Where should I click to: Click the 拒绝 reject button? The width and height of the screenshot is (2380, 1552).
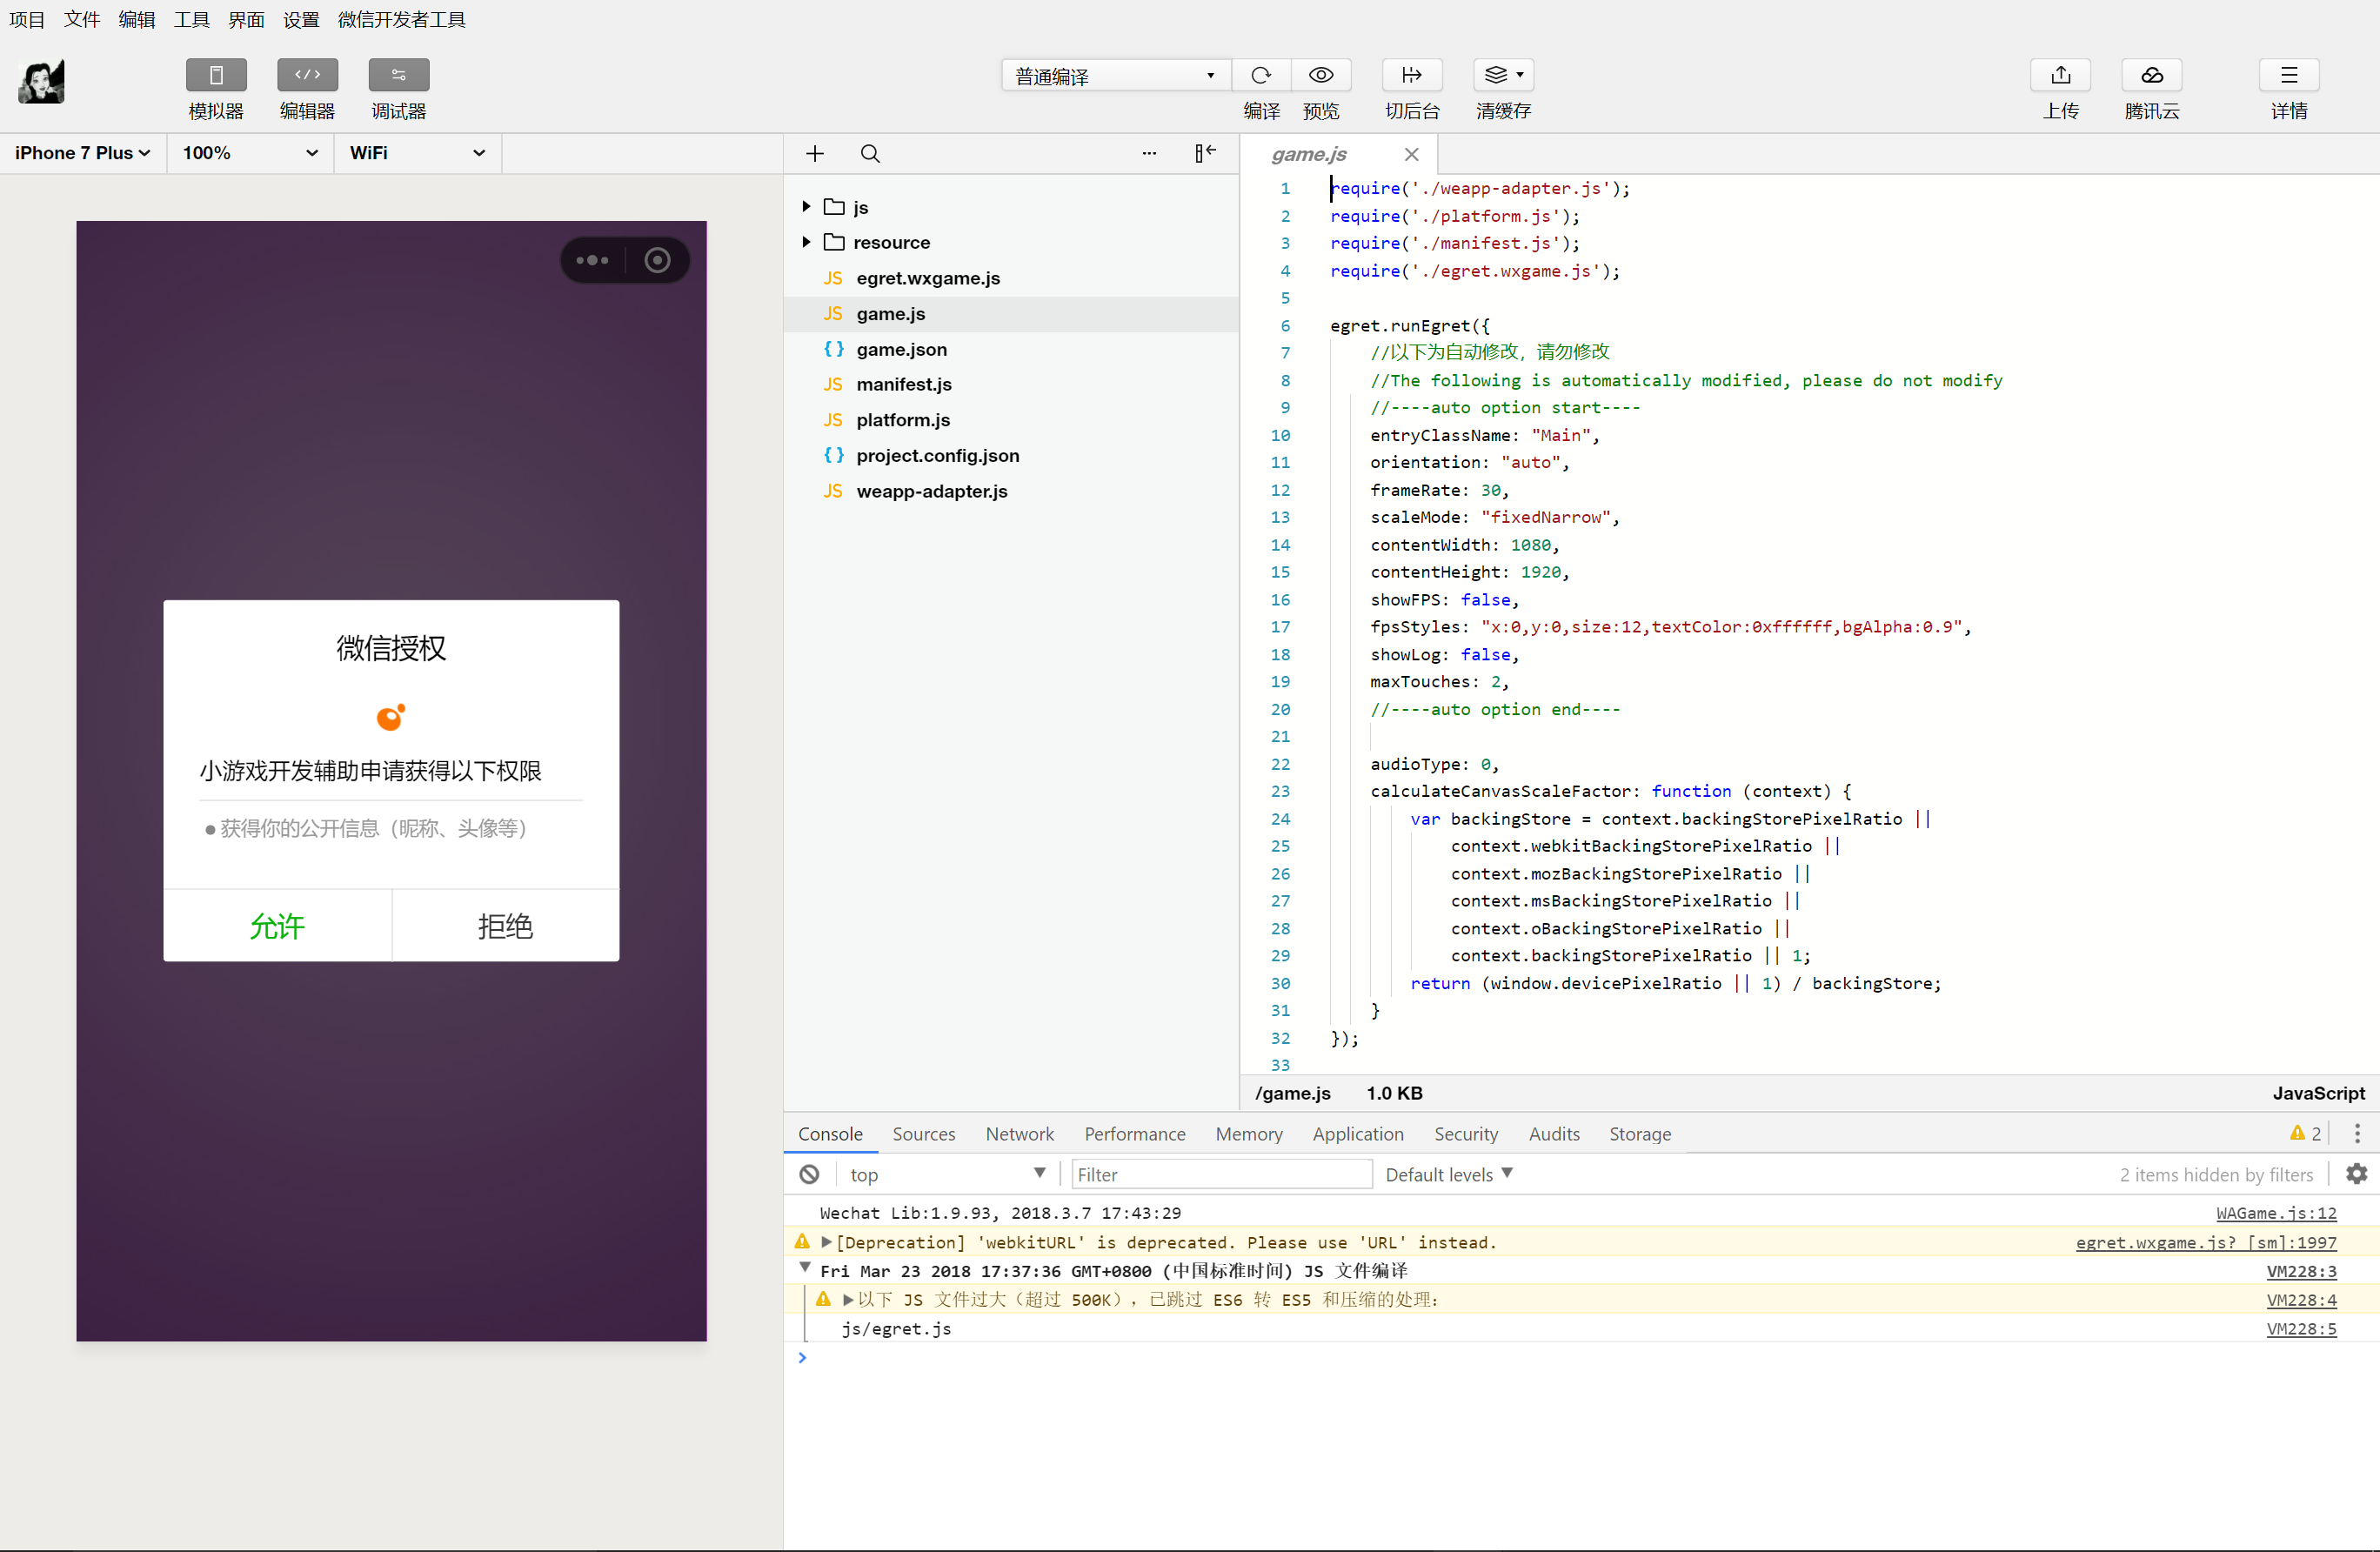[505, 926]
